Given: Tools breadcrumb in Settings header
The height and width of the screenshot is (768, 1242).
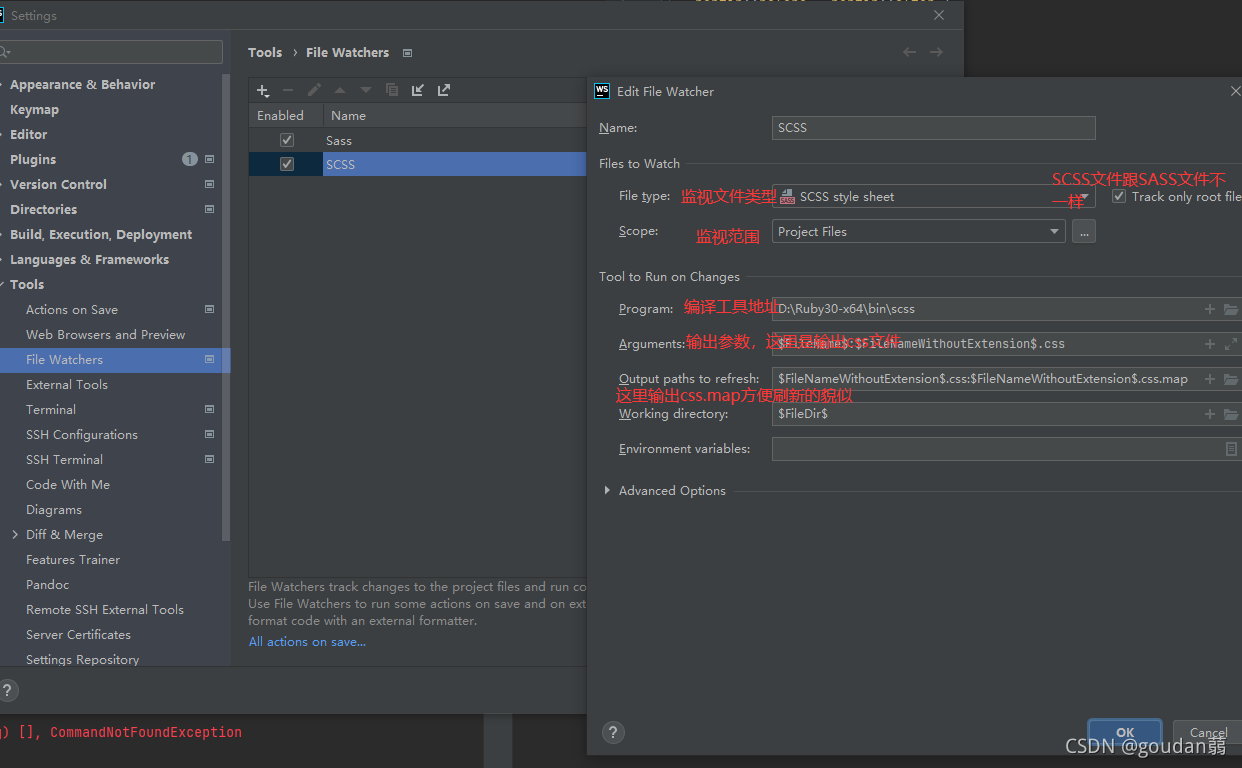Looking at the screenshot, I should 265,52.
